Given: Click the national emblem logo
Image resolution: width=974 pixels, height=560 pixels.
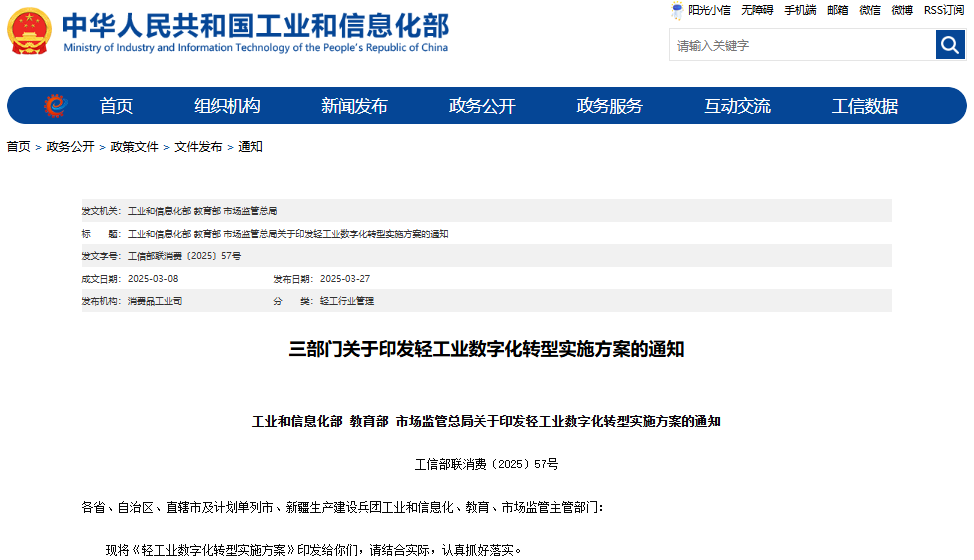Looking at the screenshot, I should point(29,31).
